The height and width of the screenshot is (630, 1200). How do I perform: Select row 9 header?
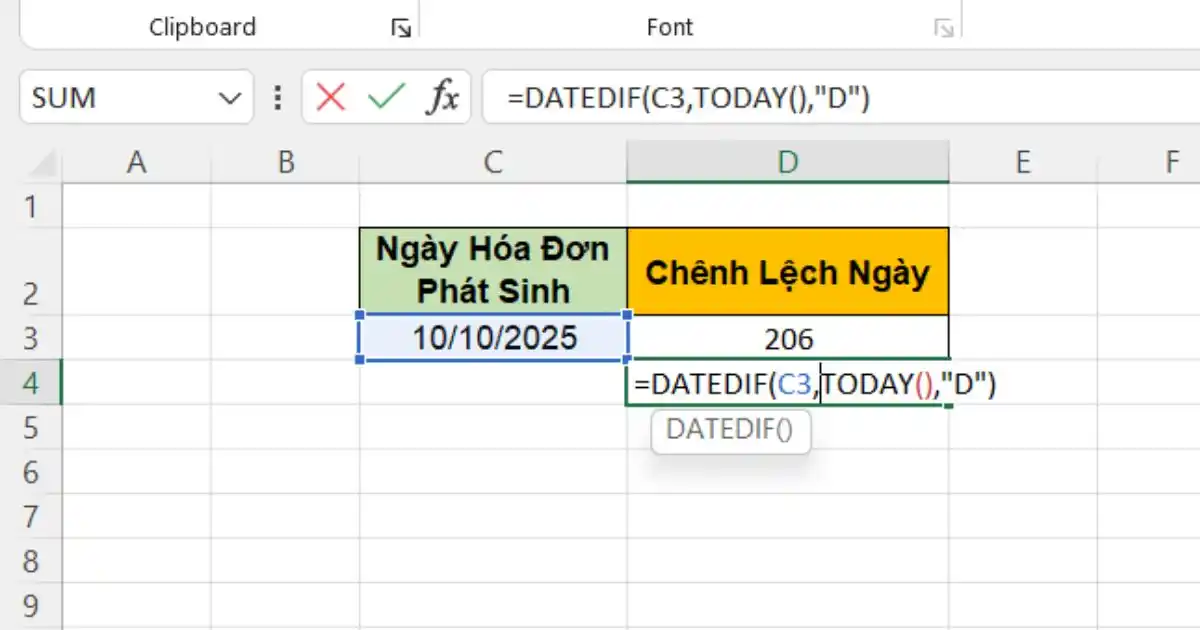tap(31, 603)
